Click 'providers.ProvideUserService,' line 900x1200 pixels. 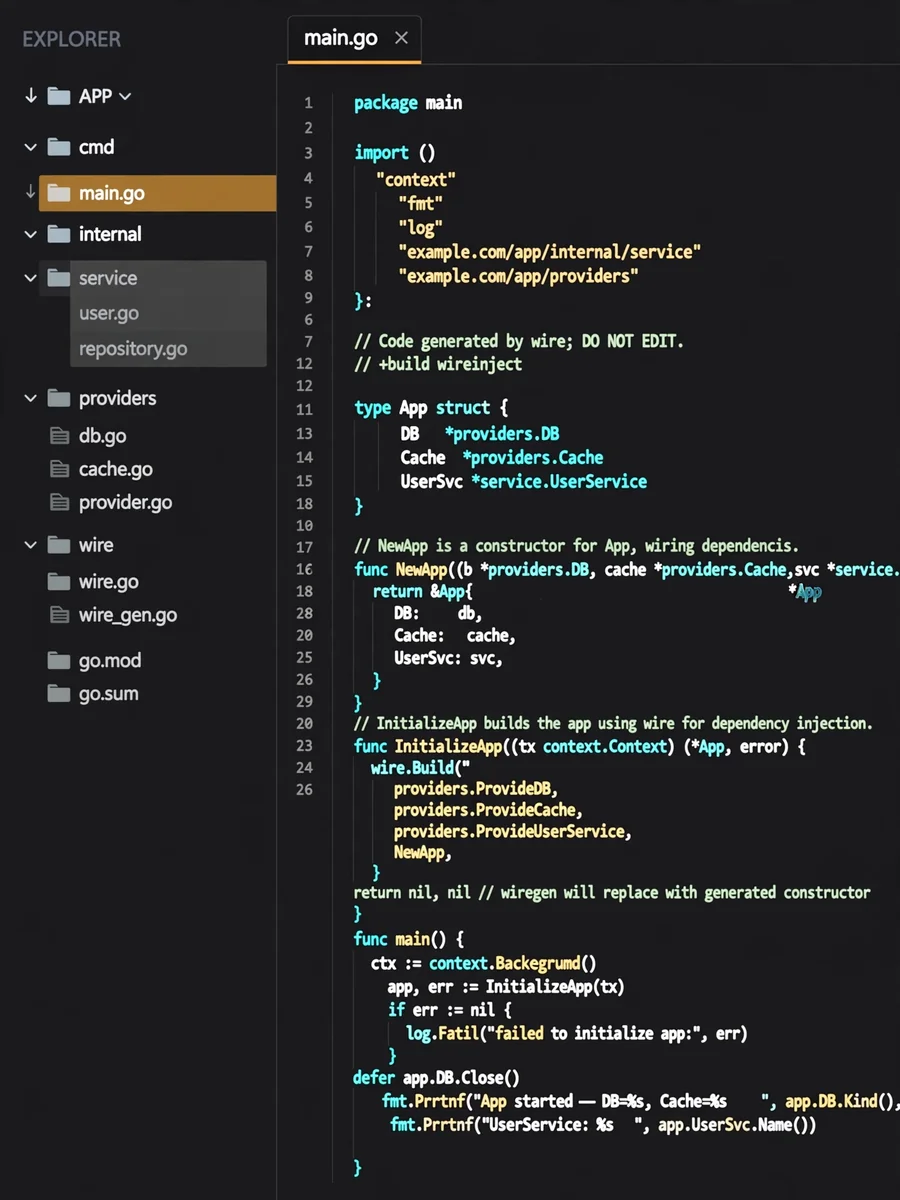(512, 831)
